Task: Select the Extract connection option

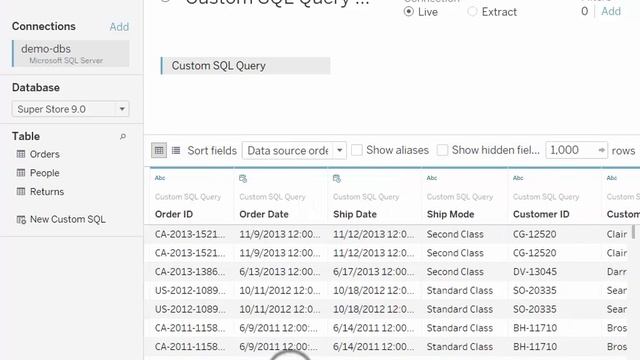Action: pyautogui.click(x=472, y=12)
